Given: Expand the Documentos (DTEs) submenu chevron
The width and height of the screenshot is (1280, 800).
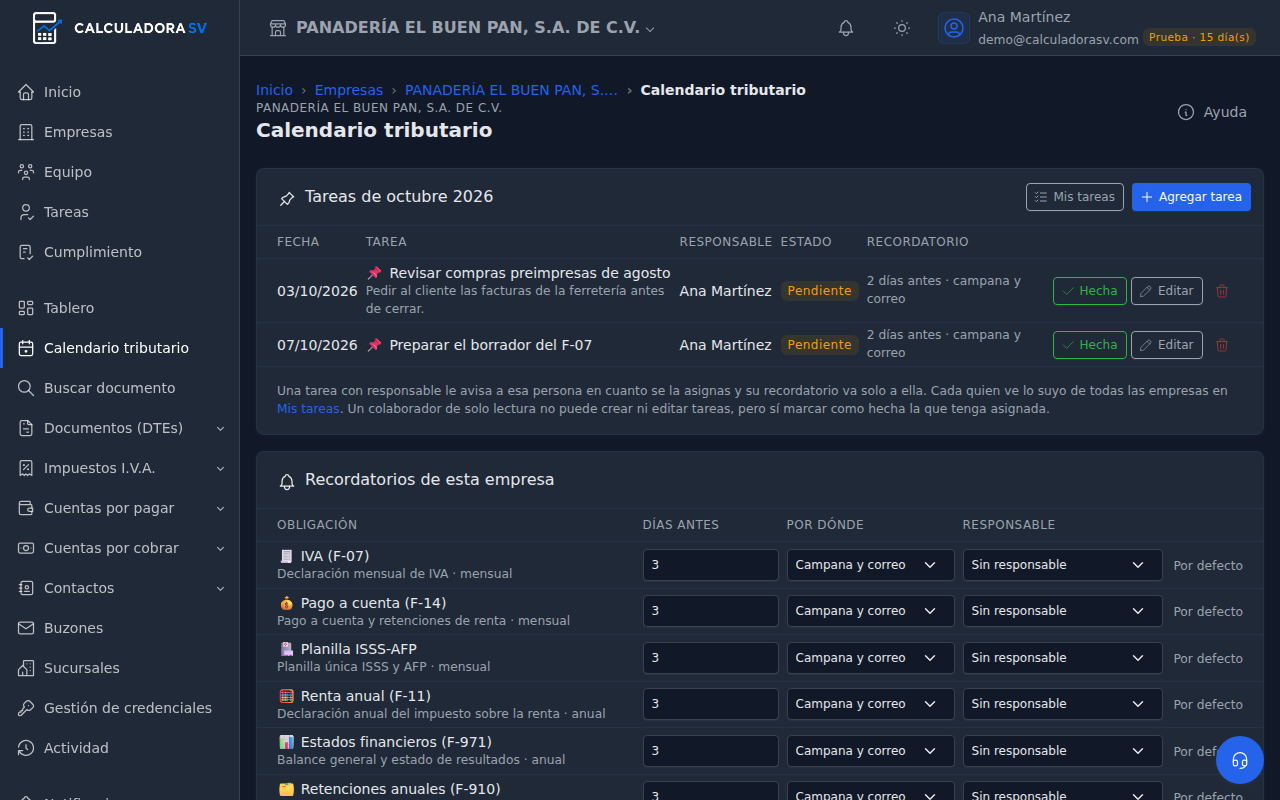Looking at the screenshot, I should click(220, 429).
